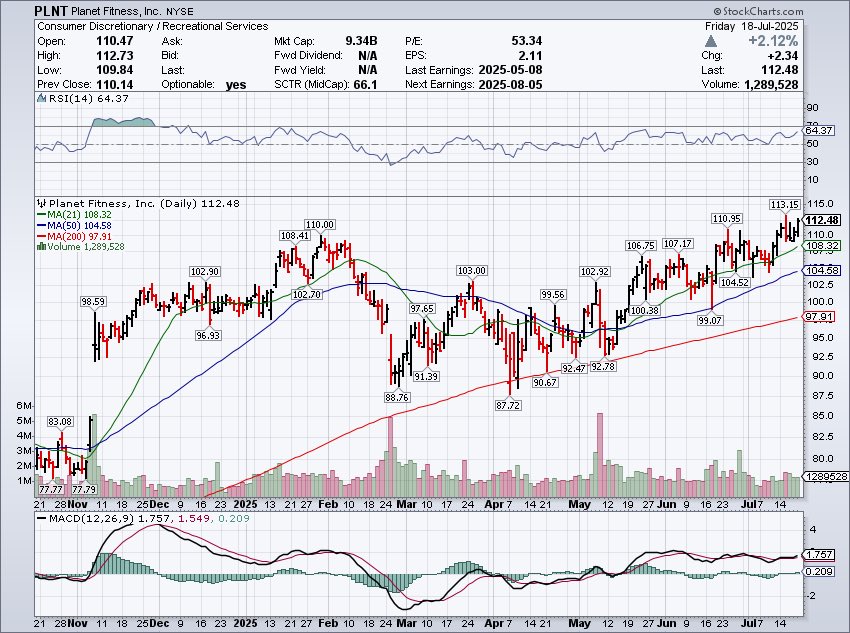Click the Low value 109.84

click(114, 70)
